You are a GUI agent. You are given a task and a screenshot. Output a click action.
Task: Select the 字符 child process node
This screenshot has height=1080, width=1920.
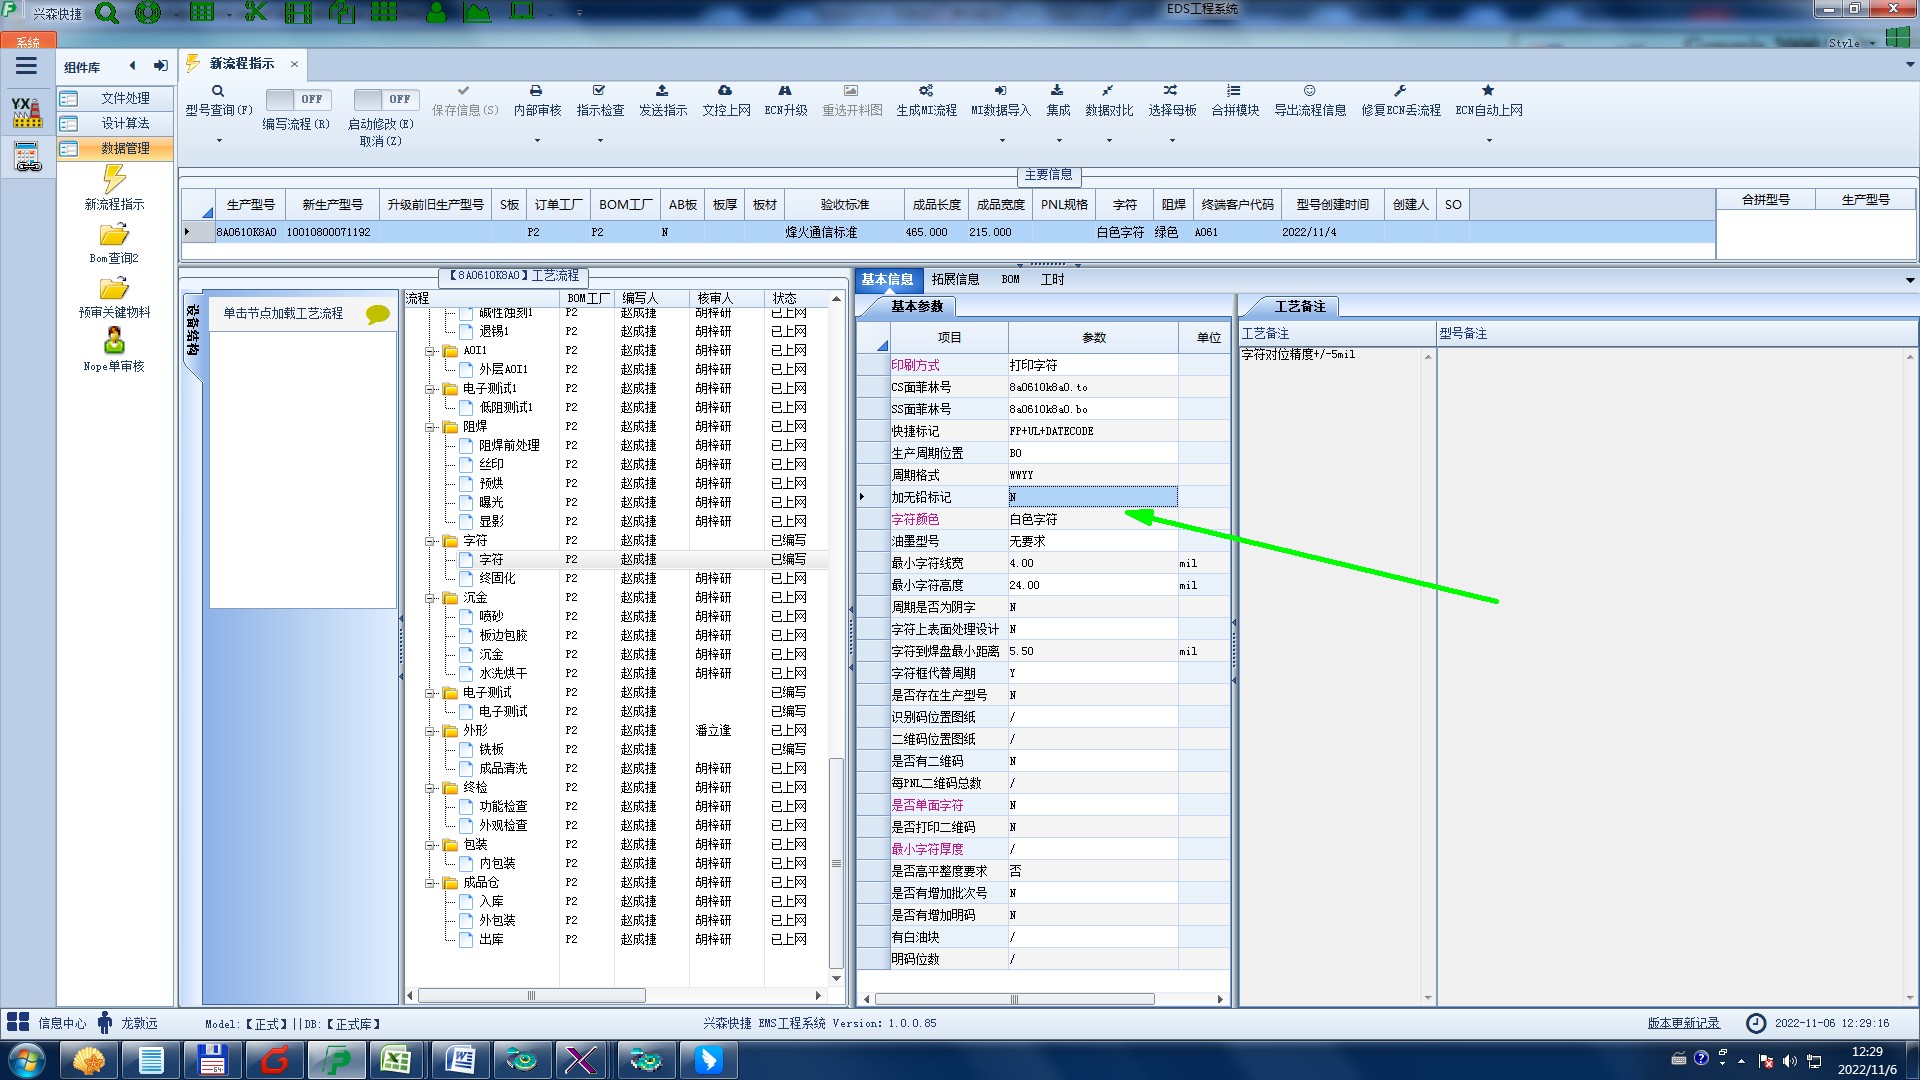pyautogui.click(x=491, y=560)
